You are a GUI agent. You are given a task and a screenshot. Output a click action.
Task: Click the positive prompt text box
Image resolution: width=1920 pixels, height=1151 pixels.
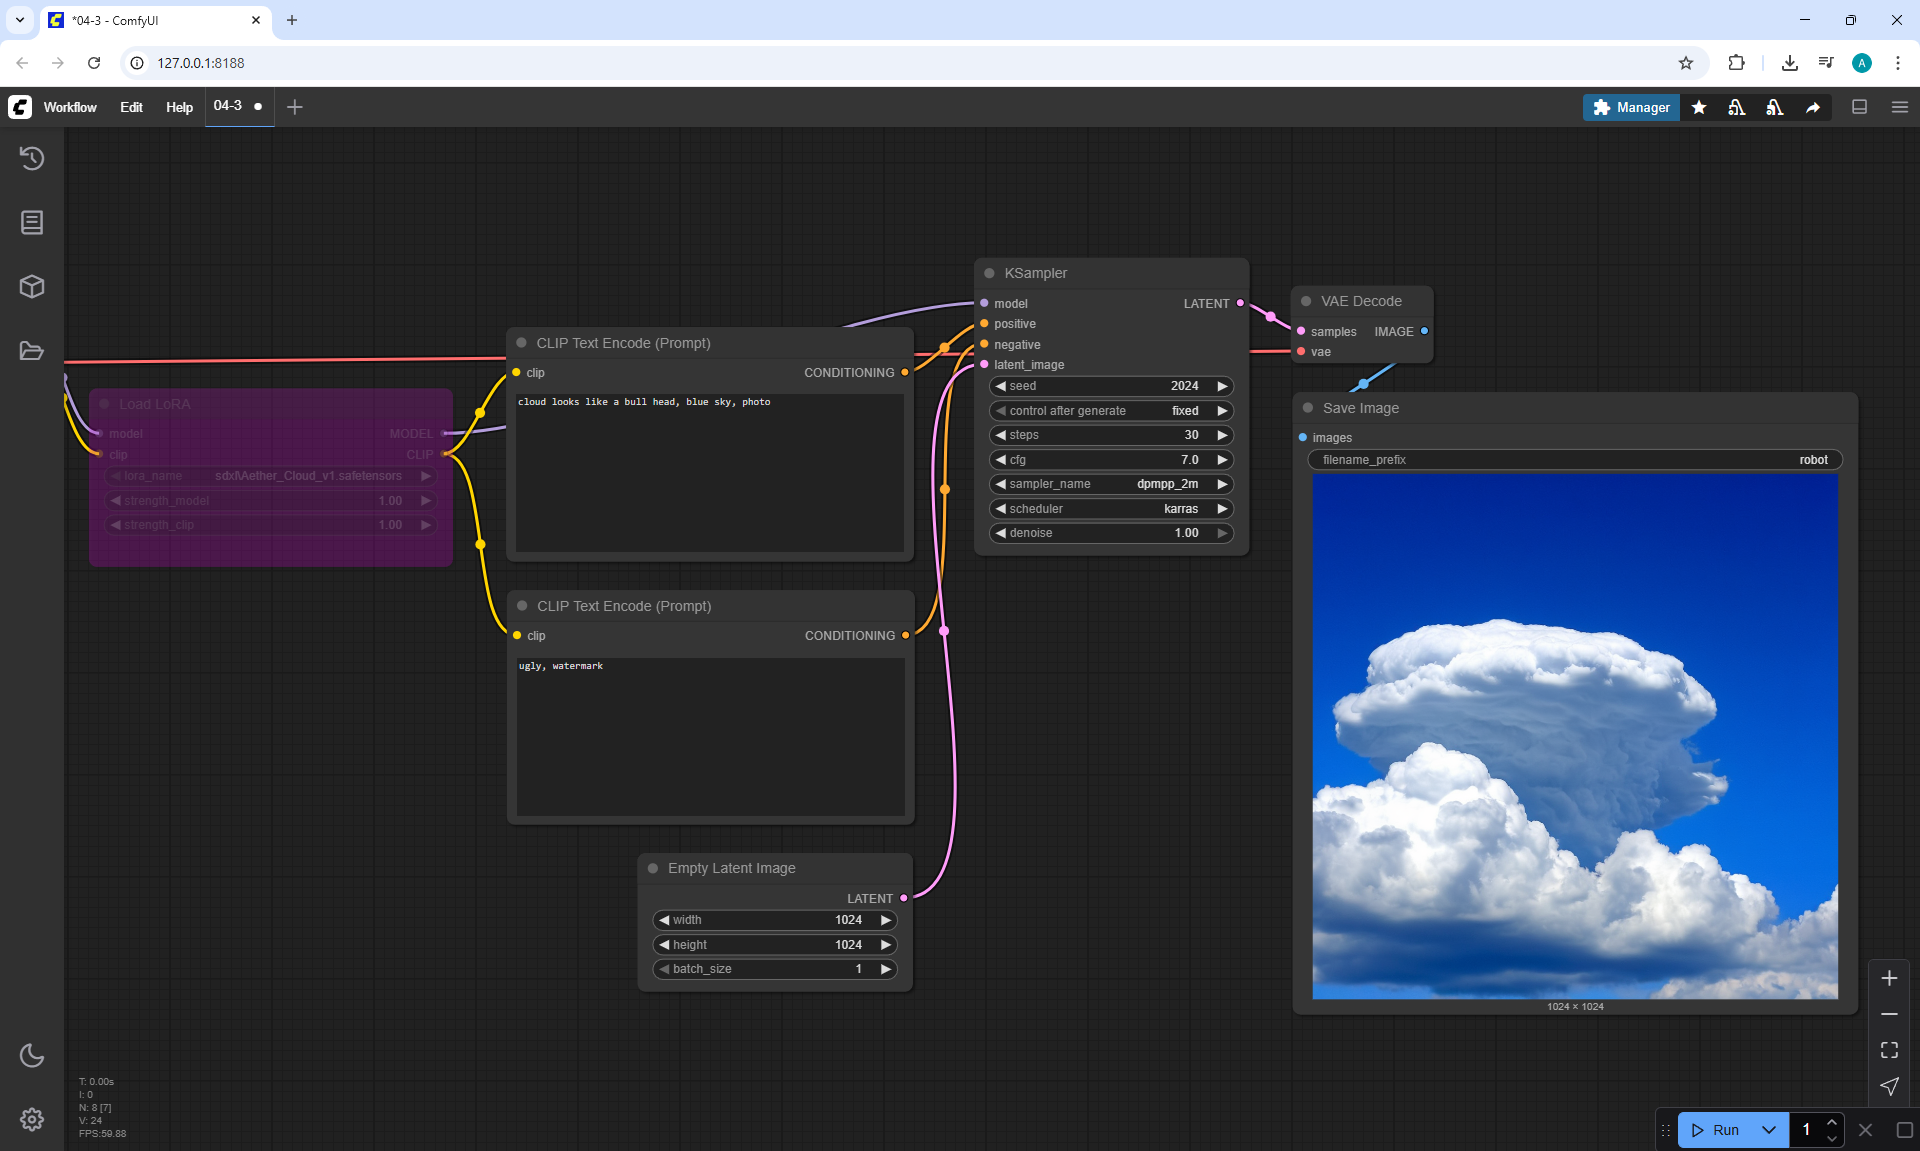pos(710,470)
